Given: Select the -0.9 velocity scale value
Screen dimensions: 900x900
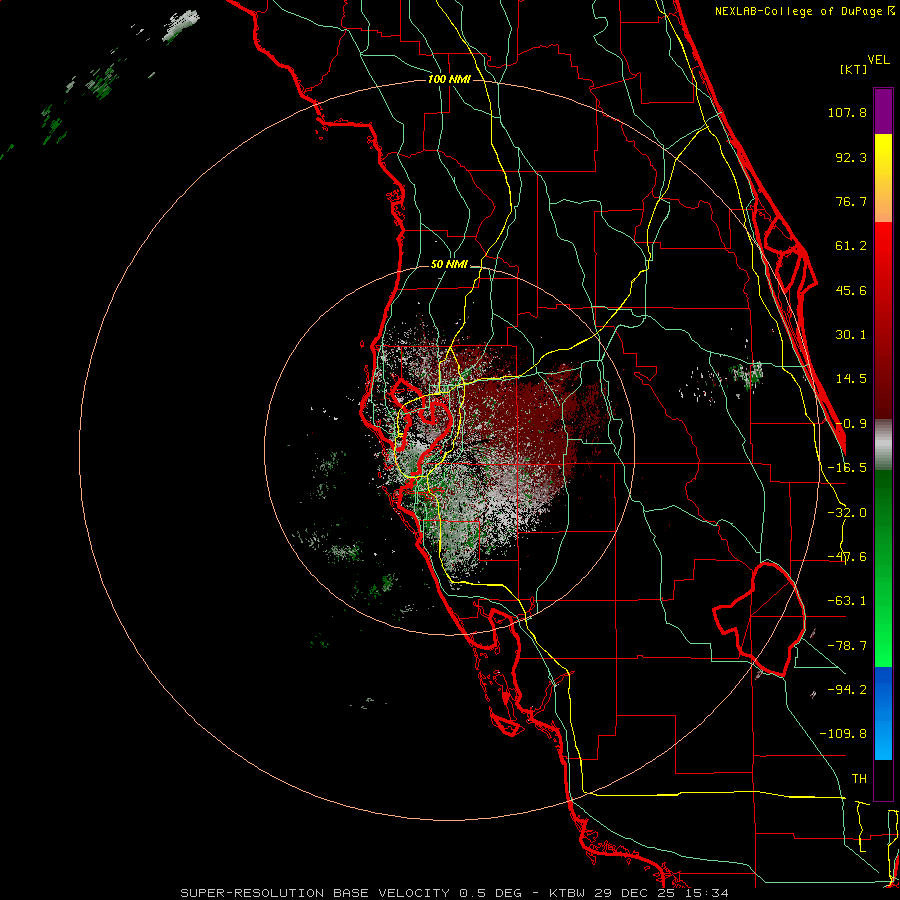Looking at the screenshot, I should (x=851, y=424).
